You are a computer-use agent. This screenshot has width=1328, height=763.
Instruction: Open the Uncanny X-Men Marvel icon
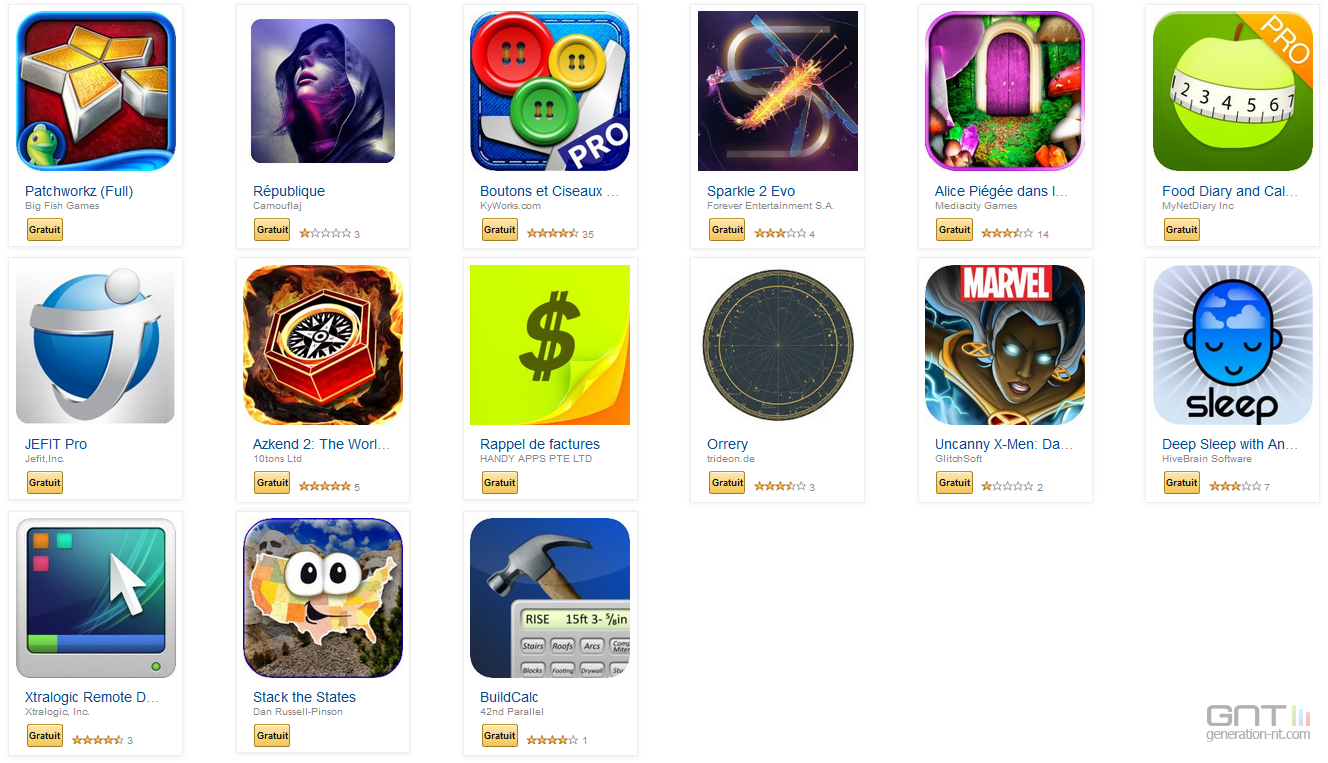click(1005, 345)
